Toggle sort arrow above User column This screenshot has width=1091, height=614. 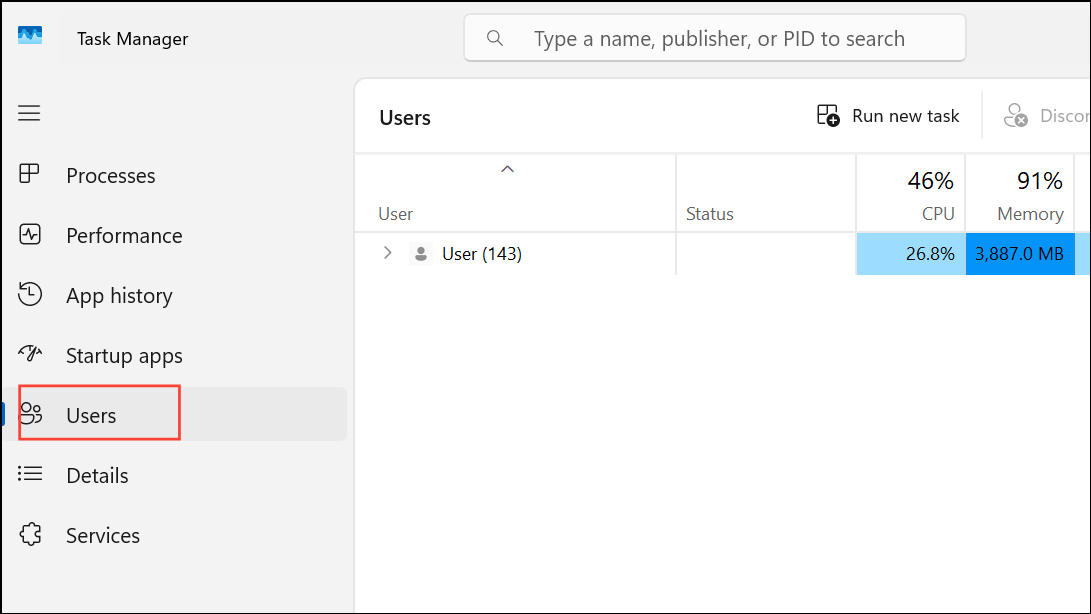507,169
